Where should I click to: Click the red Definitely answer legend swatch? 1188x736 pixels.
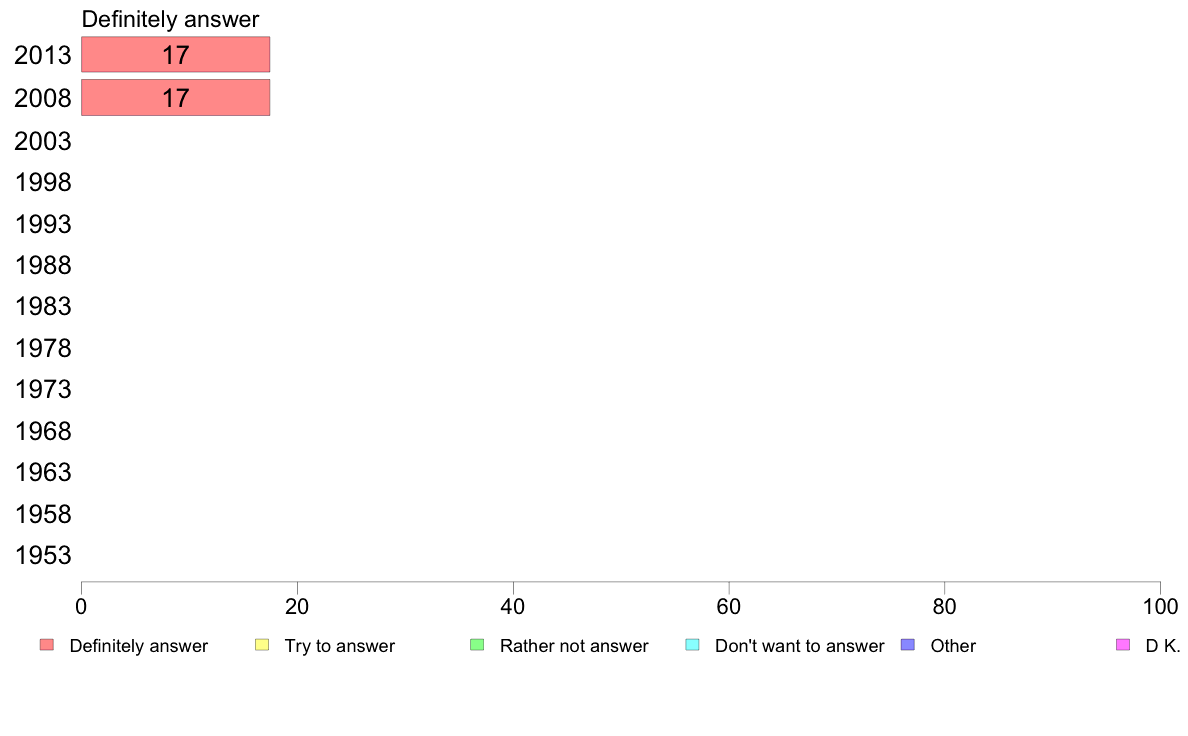point(47,645)
